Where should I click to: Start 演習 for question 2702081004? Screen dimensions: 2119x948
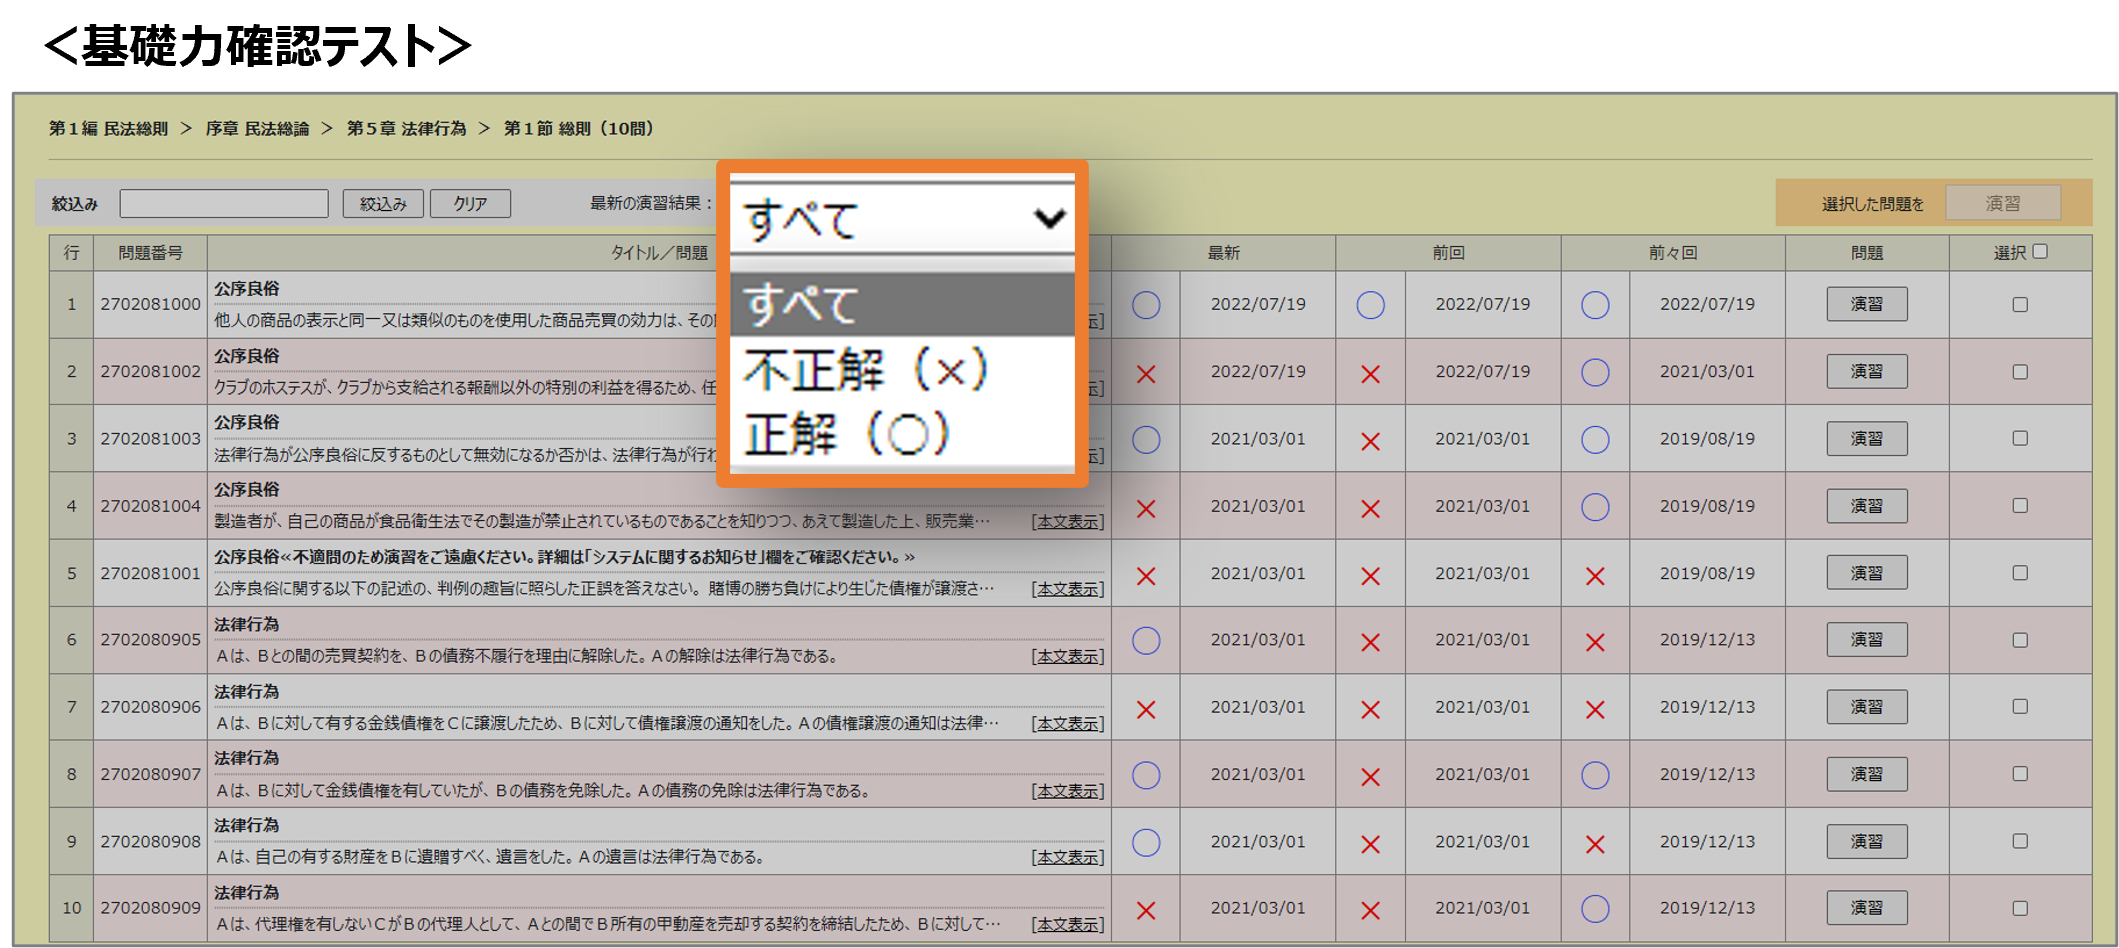(x=1866, y=505)
